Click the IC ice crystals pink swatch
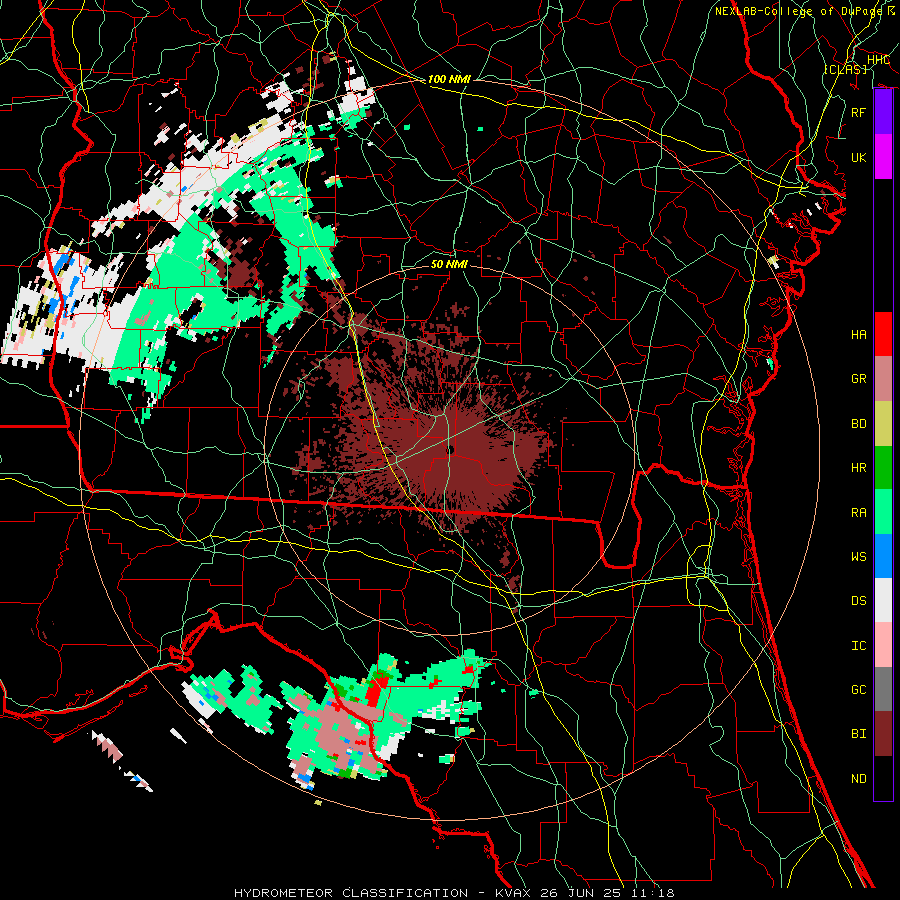Viewport: 900px width, 900px height. [x=883, y=645]
